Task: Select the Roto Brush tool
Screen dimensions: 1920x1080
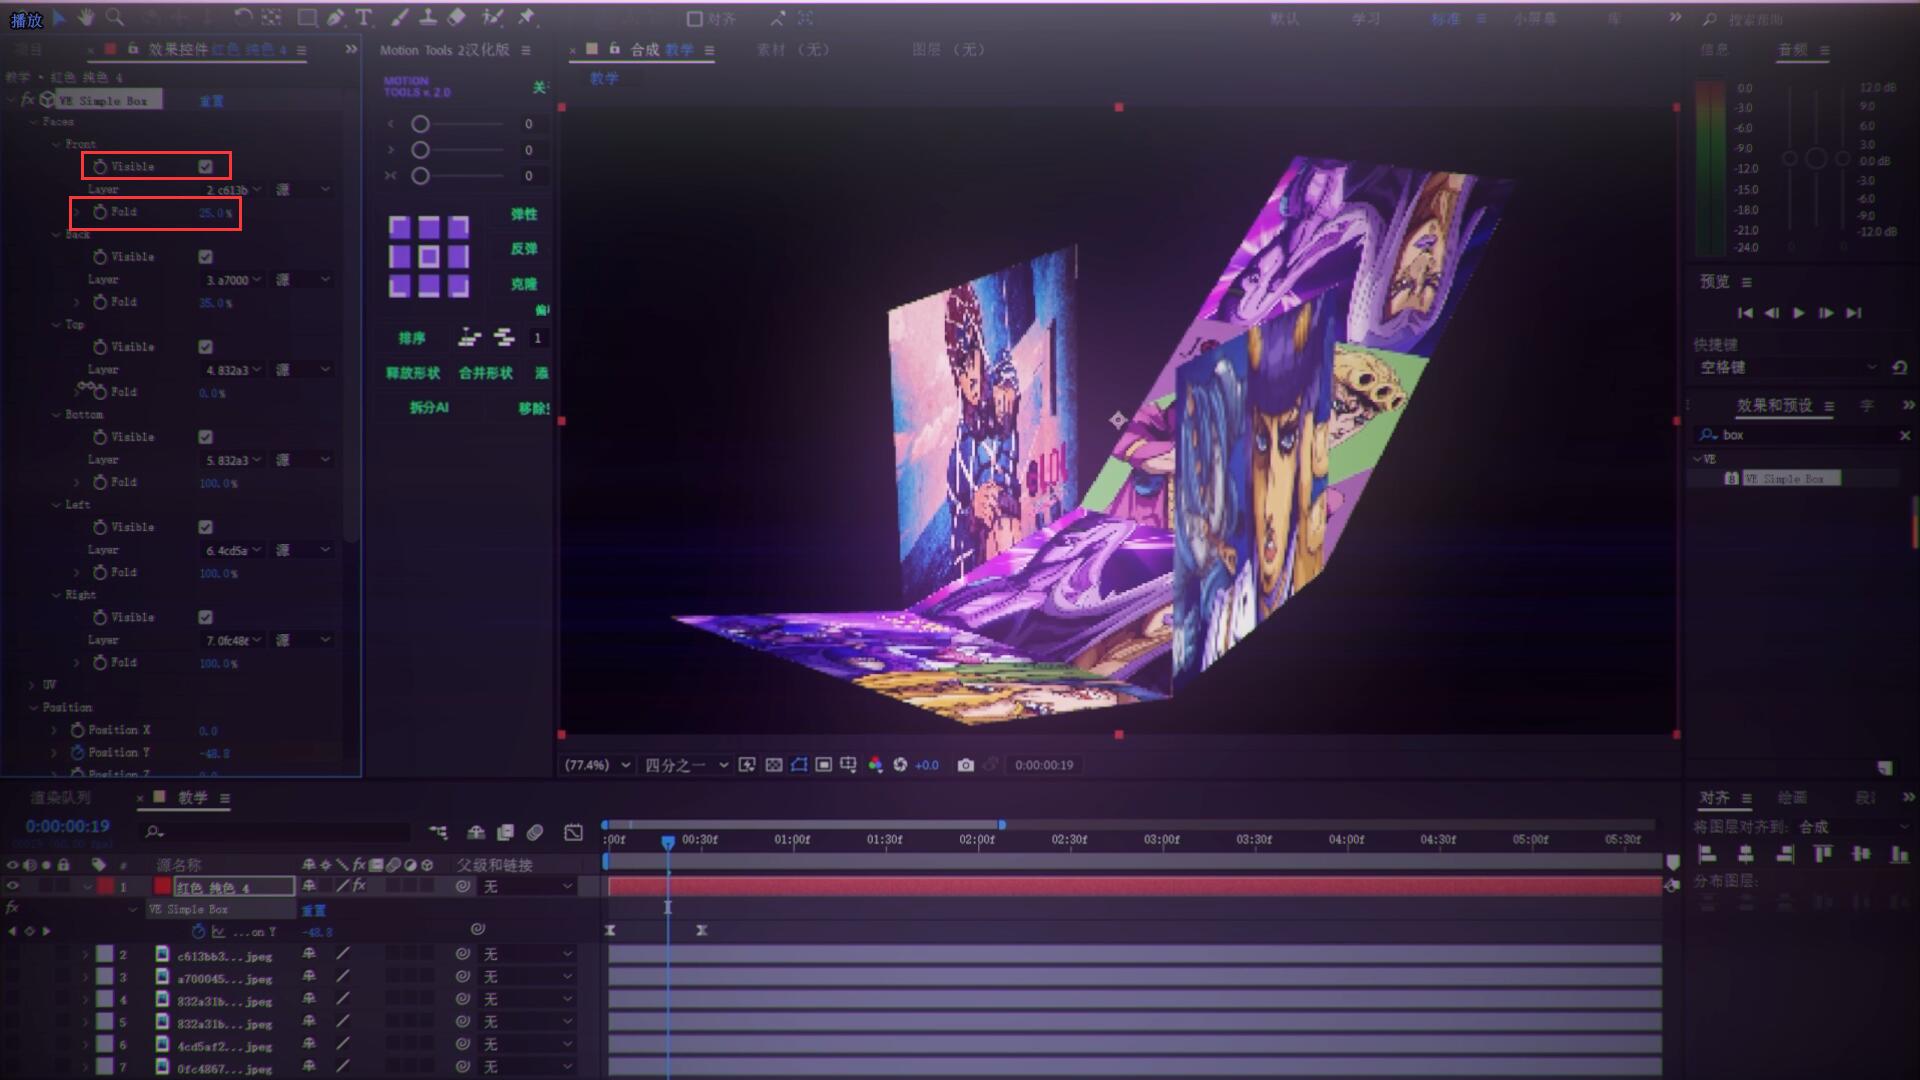Action: tap(492, 17)
